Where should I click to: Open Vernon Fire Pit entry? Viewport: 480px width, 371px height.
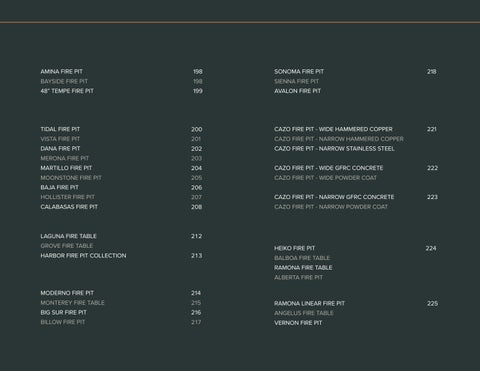tap(298, 323)
